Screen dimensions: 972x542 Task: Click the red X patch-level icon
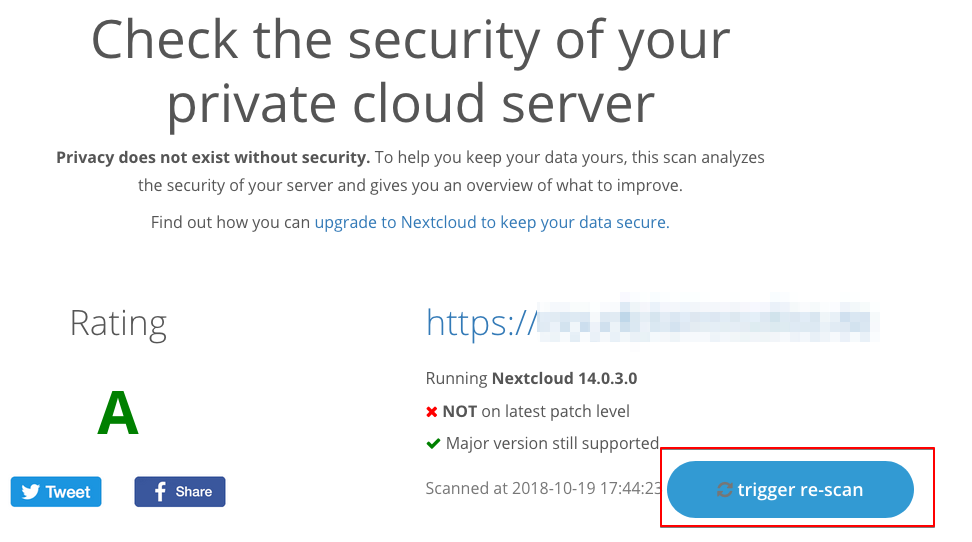point(432,412)
